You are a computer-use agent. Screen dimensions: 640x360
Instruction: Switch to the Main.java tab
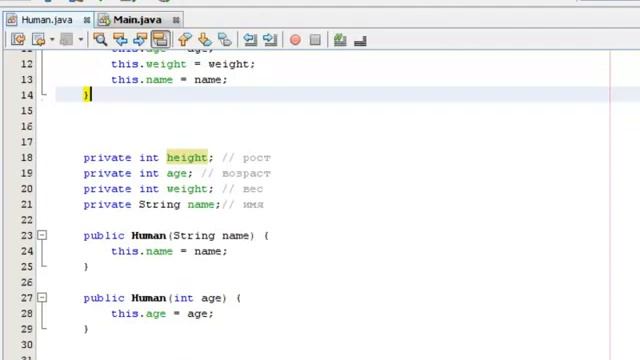(137, 20)
